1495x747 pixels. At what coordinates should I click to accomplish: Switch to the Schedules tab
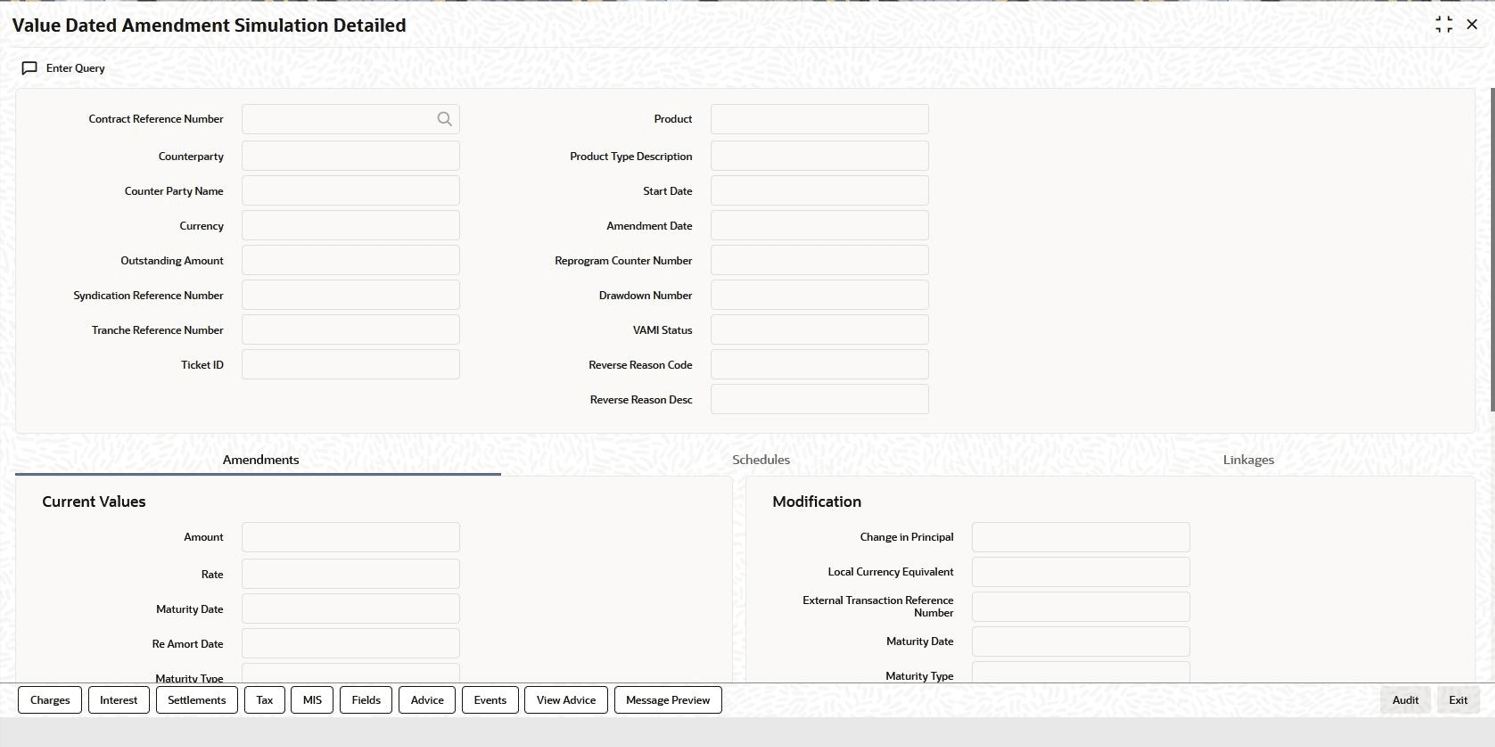pos(761,460)
